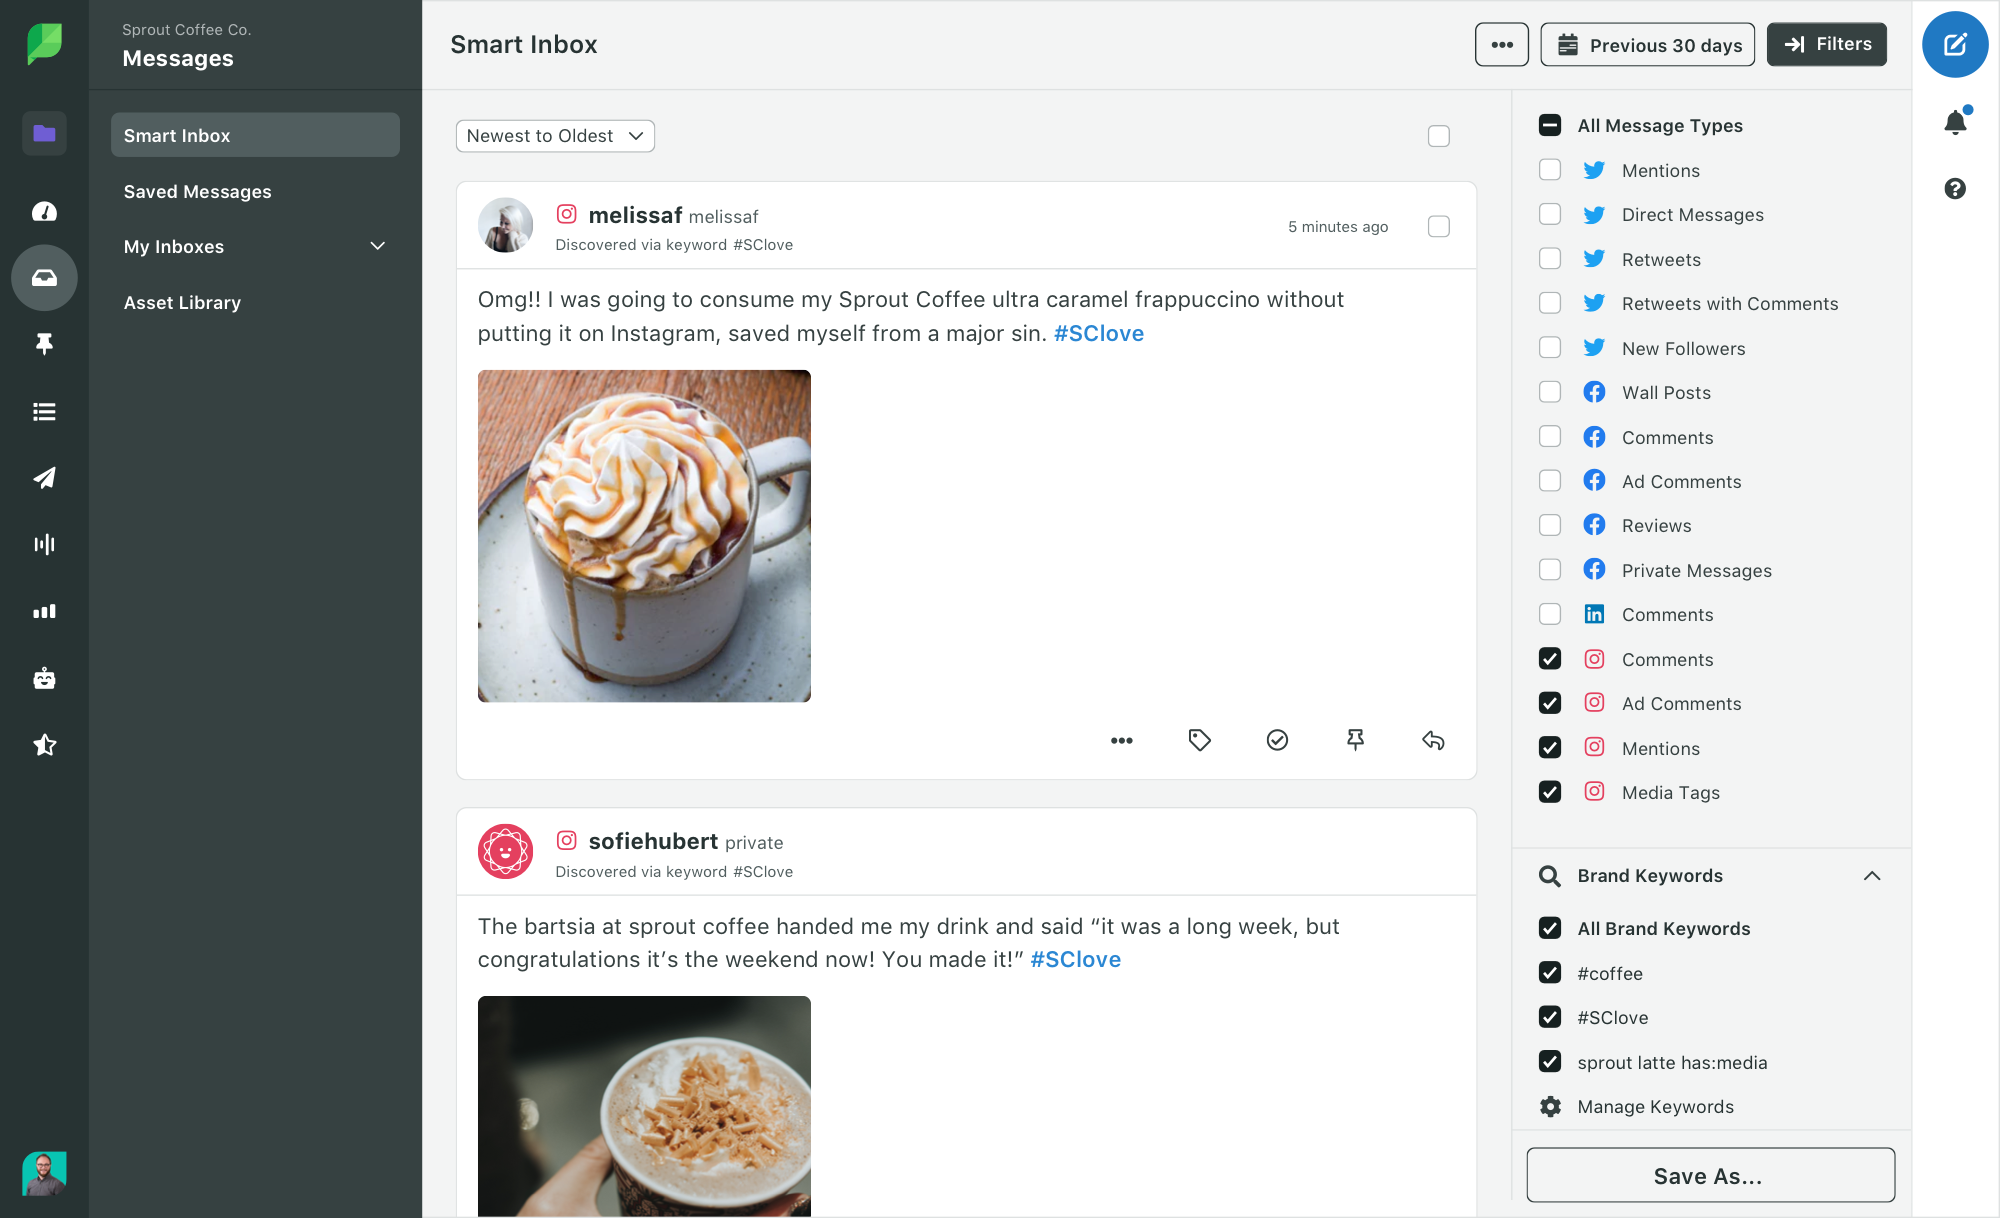
Task: Click the melissaf post coffee drink thumbnail
Action: 644,534
